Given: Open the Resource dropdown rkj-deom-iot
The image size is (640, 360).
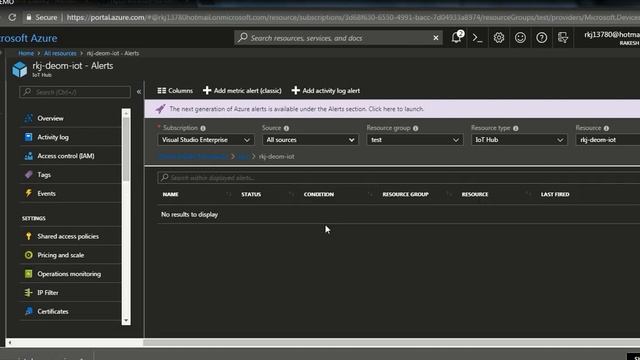Looking at the screenshot, I should click(608, 140).
